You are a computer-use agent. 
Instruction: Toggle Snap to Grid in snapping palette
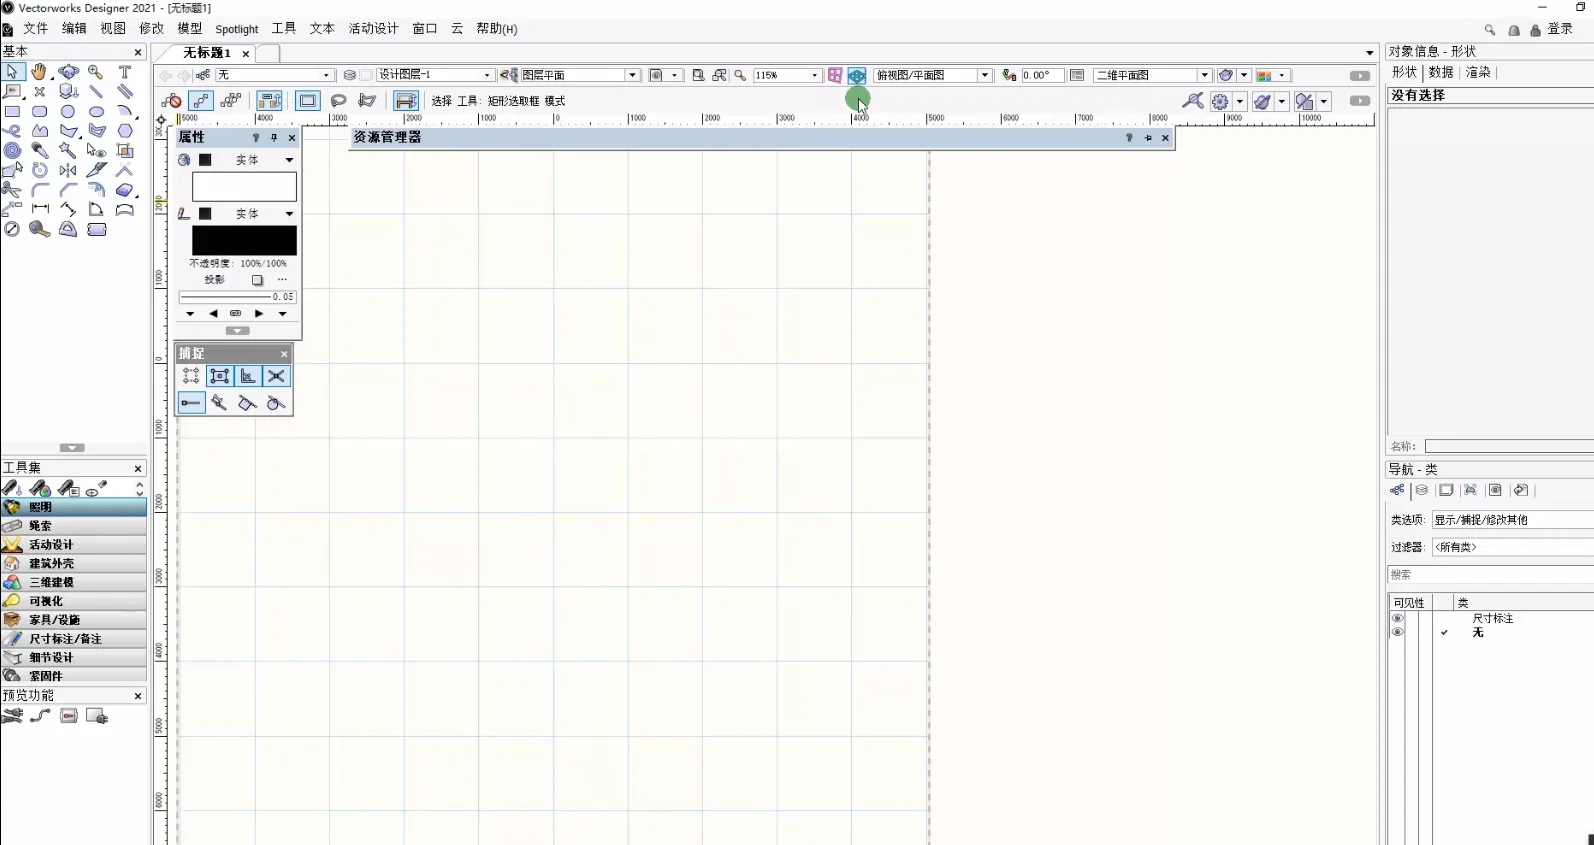191,376
